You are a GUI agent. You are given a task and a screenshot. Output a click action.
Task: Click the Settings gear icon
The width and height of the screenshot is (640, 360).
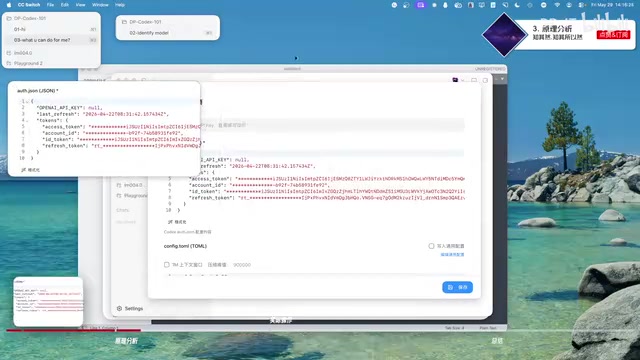119,309
